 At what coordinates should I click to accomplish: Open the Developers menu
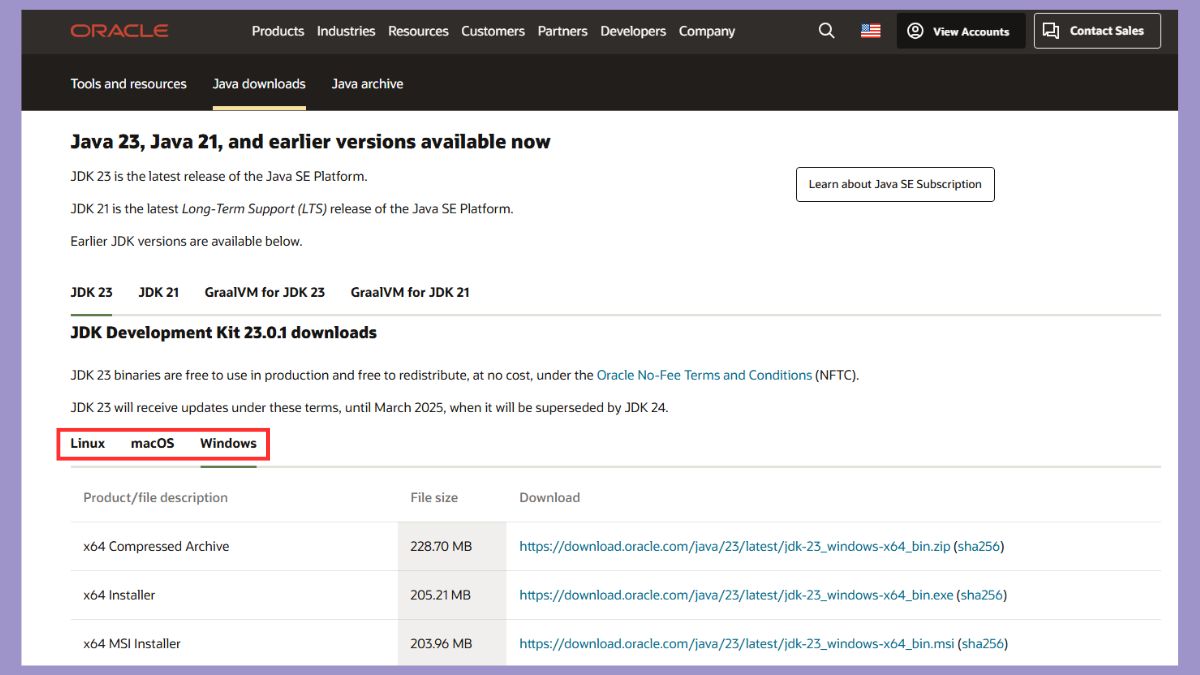[633, 31]
